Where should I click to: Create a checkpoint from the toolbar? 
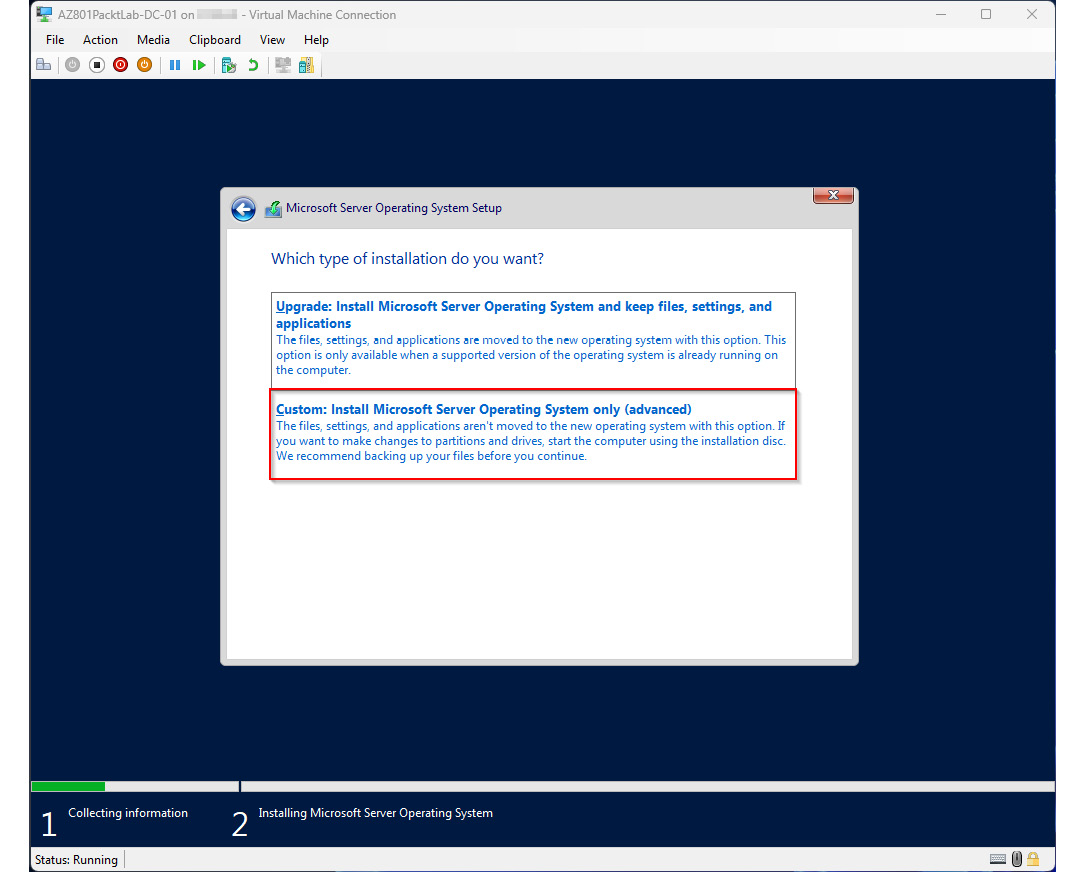pyautogui.click(x=229, y=65)
